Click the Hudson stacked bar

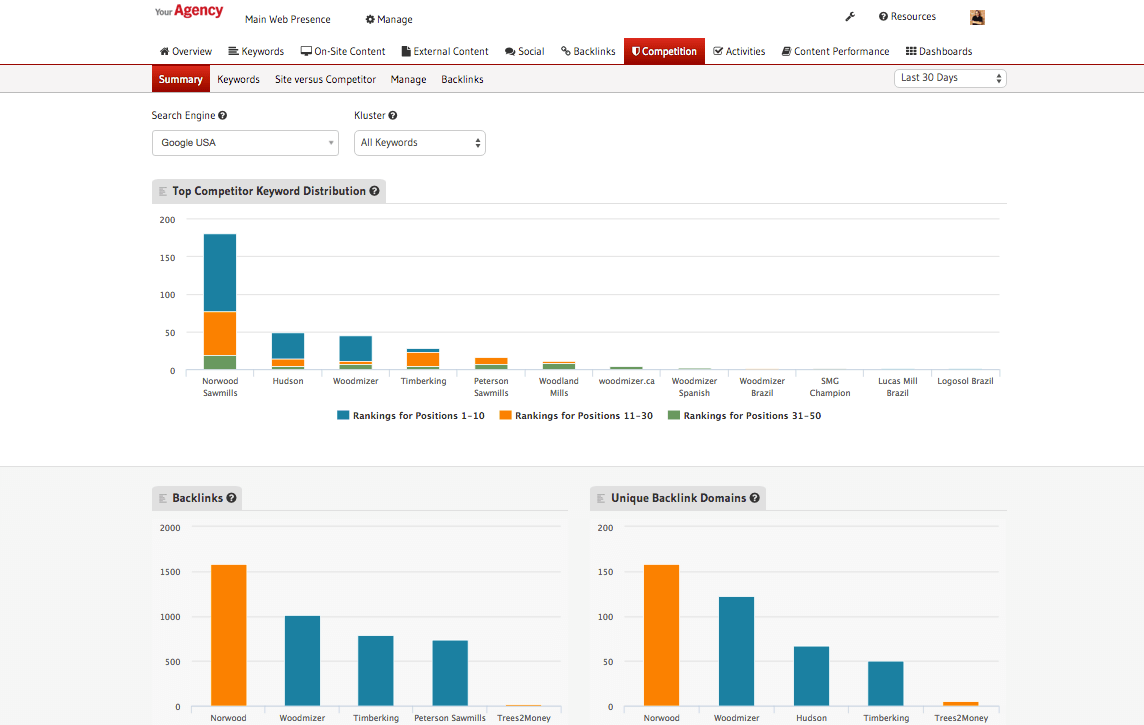pyautogui.click(x=288, y=352)
